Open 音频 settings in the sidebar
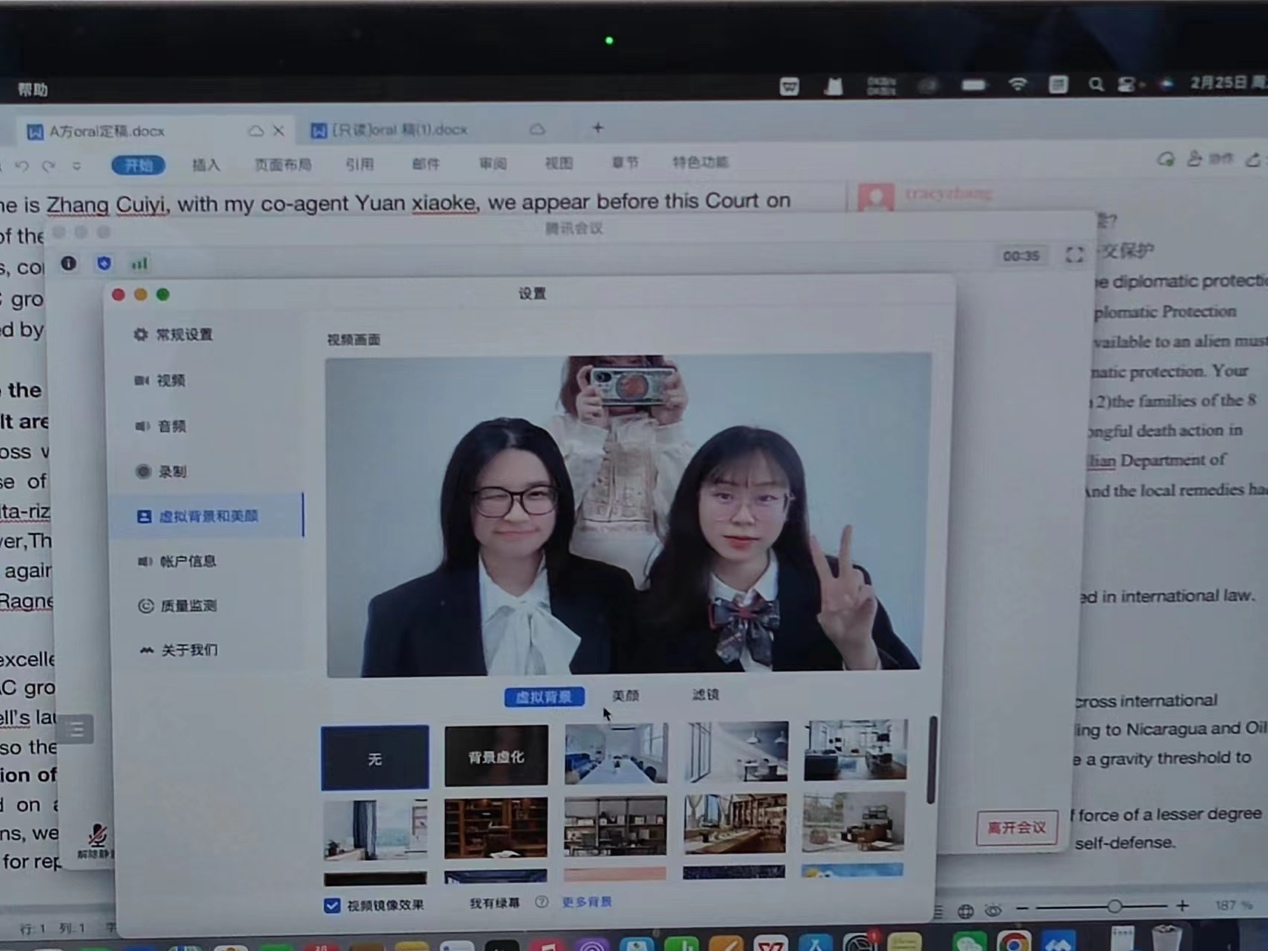The image size is (1268, 951). pos(171,426)
